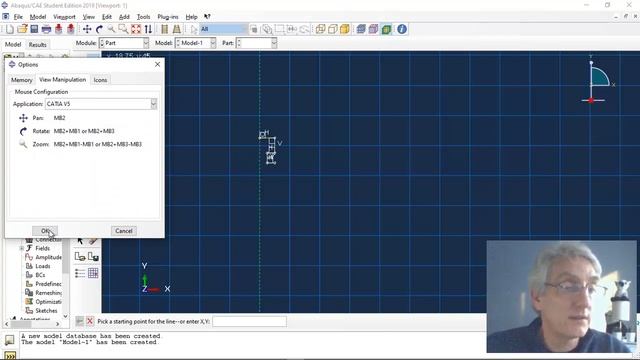Click the message area icon beside log
The height and width of the screenshot is (360, 640).
(x=9, y=339)
